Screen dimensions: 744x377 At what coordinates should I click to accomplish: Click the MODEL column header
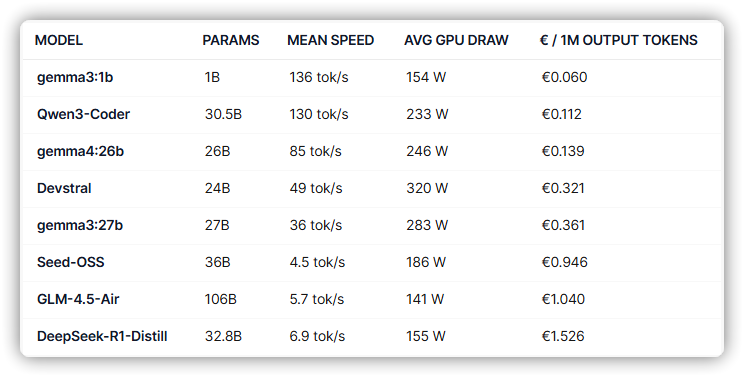point(59,40)
